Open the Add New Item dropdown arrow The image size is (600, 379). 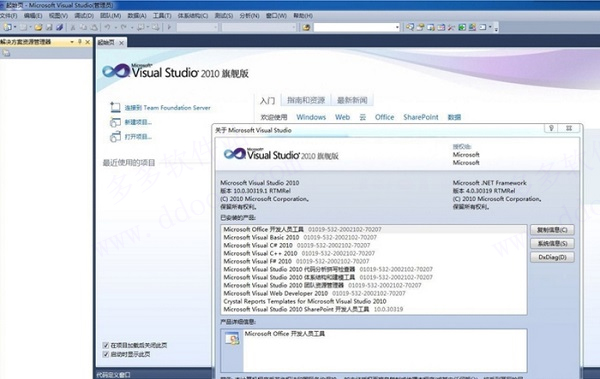coord(30,27)
